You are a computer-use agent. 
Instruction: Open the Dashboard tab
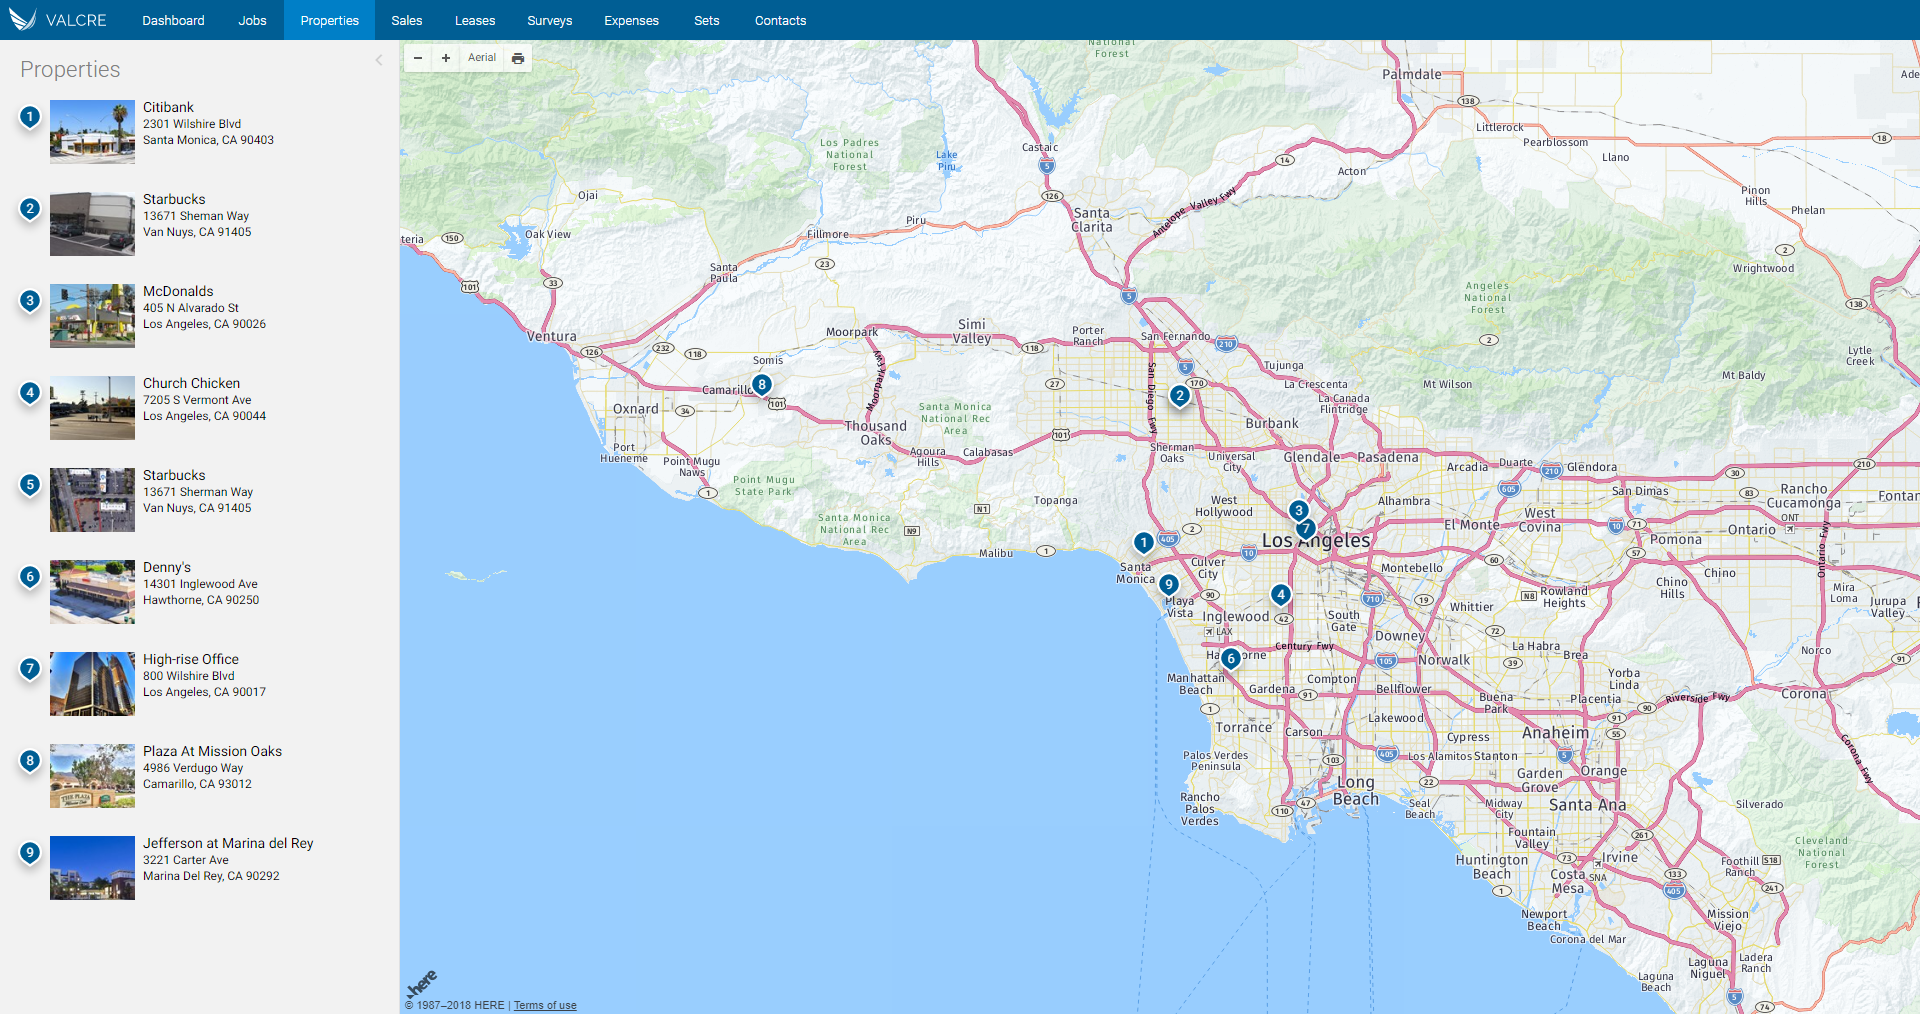coord(173,20)
